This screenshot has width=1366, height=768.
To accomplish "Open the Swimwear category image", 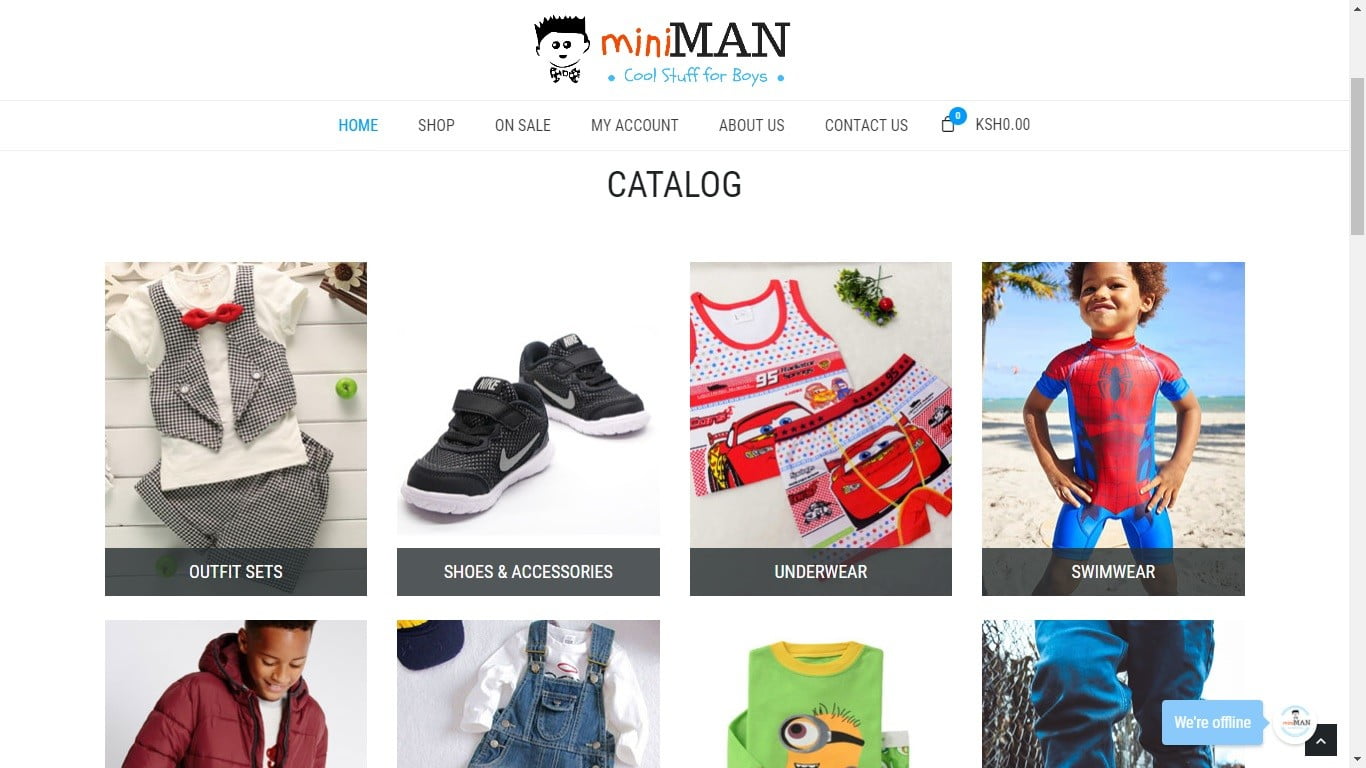I will [1113, 405].
